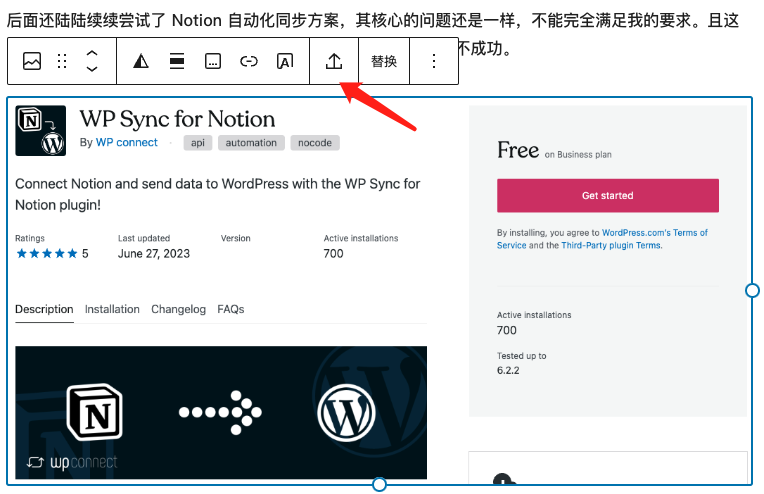Screen dimensions: 764x494
Task: Apply duotone filter triangle icon
Action: tap(141, 61)
